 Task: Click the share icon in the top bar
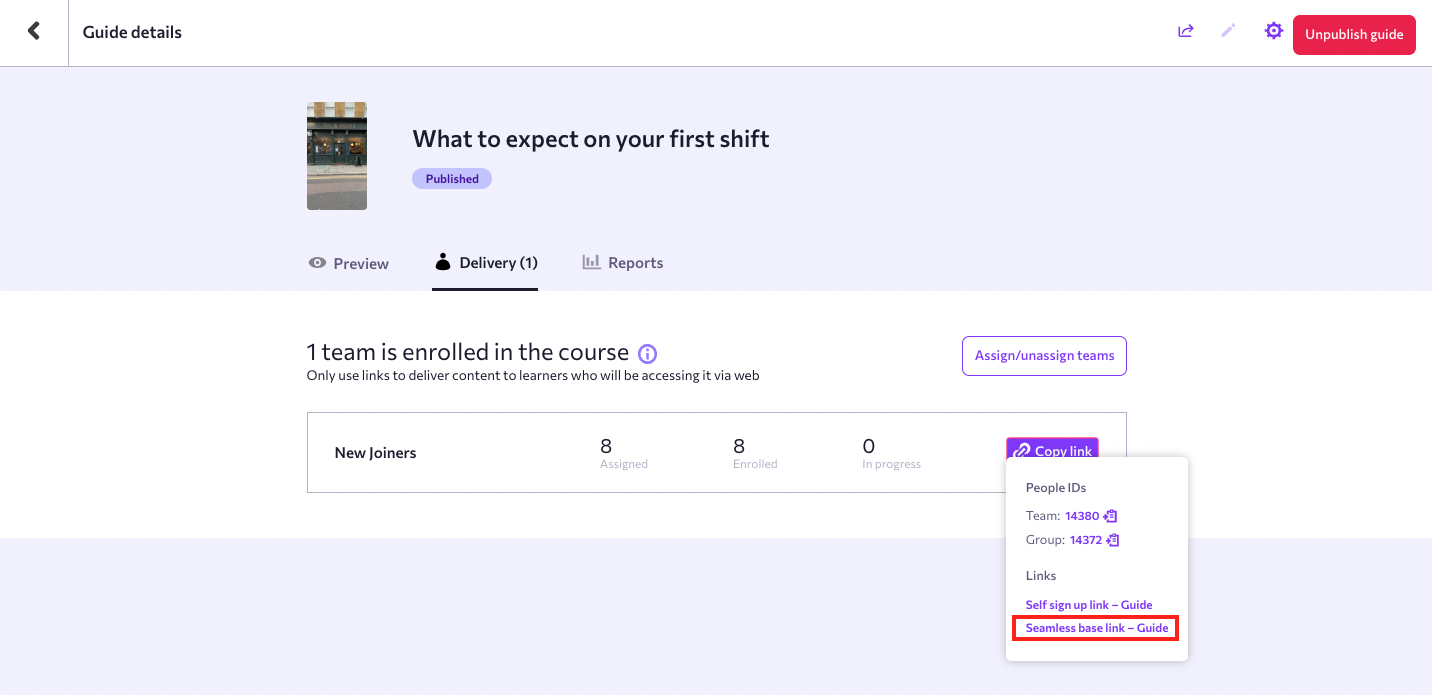click(1185, 31)
